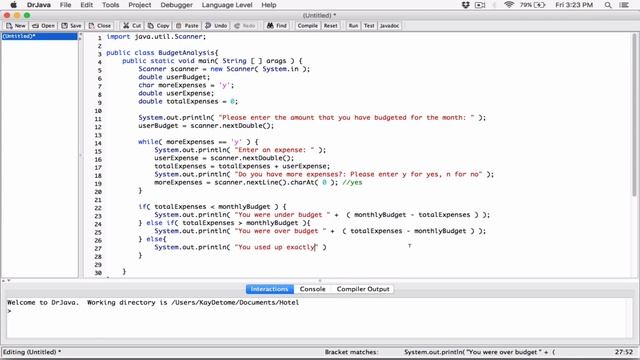Viewport: 640px width, 360px height.
Task: Open the Help menu
Action: click(x=269, y=5)
